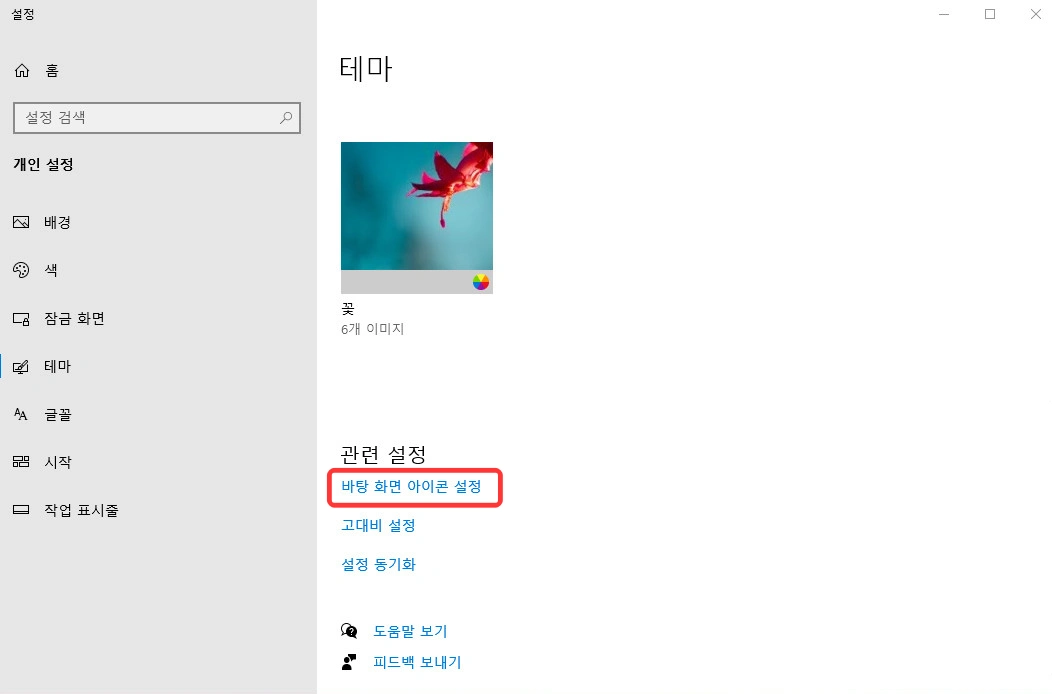Click the 시작 start tiles icon
Screen dimensions: 1052x694
(21, 462)
